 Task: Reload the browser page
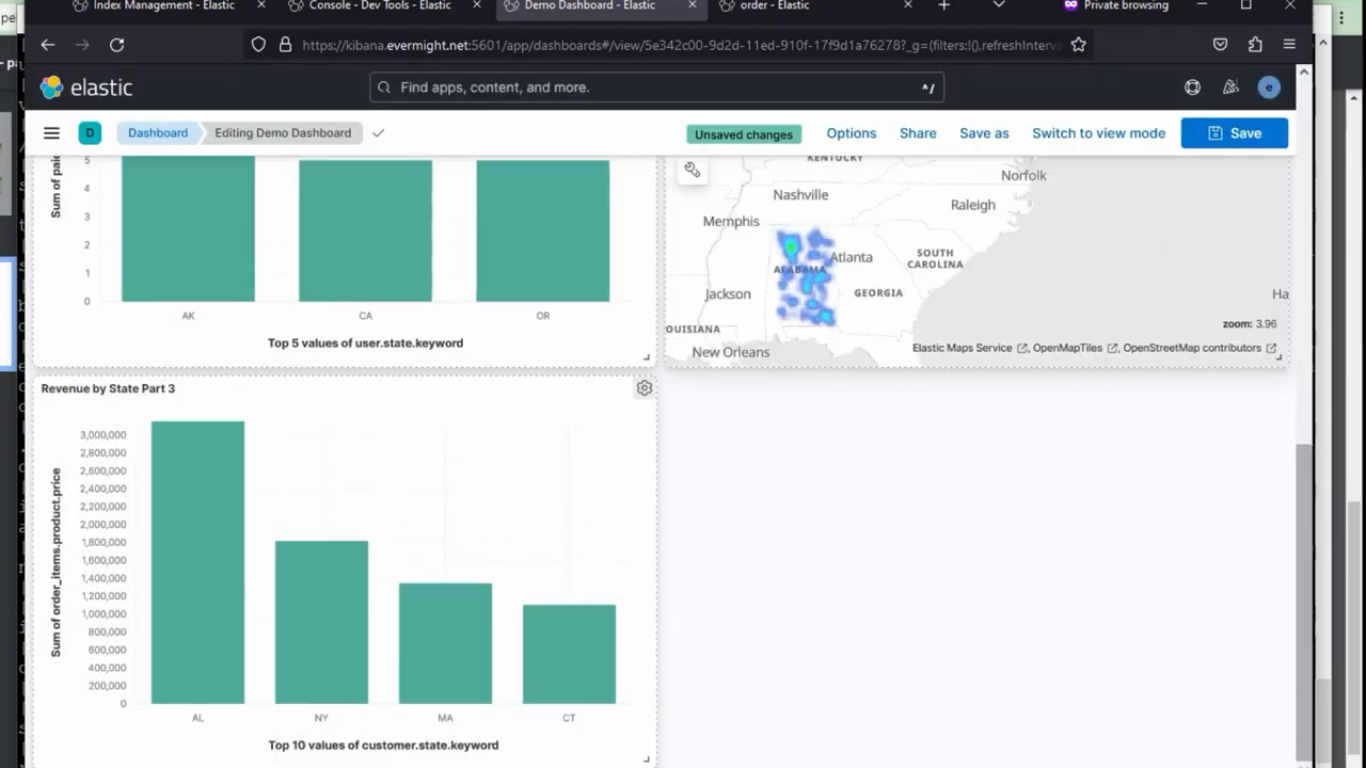point(117,45)
